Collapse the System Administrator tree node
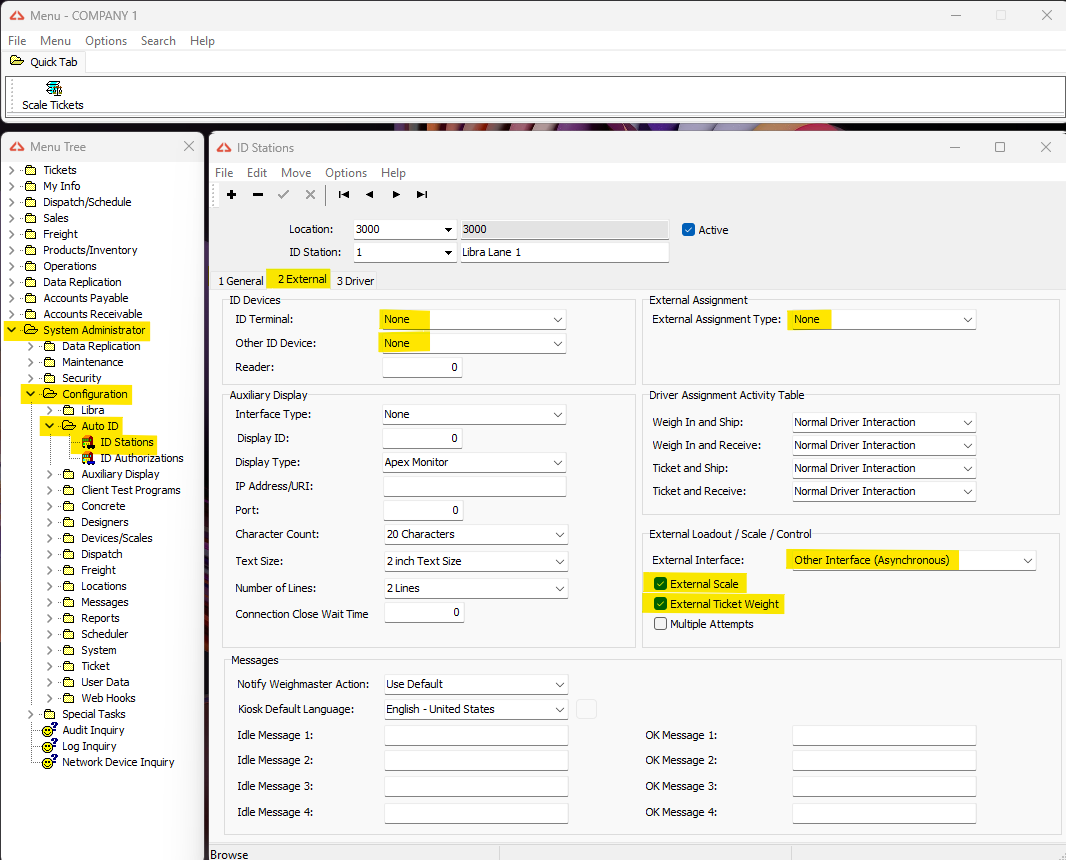Viewport: 1066px width, 860px height. [12, 330]
